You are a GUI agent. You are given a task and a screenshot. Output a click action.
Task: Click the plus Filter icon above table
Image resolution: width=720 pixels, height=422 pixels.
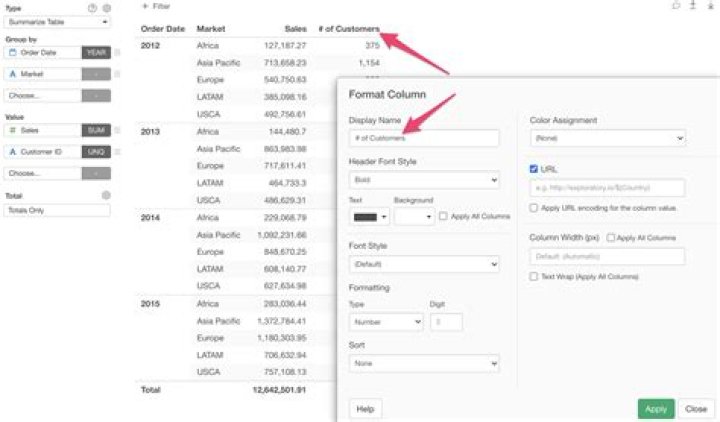145,6
